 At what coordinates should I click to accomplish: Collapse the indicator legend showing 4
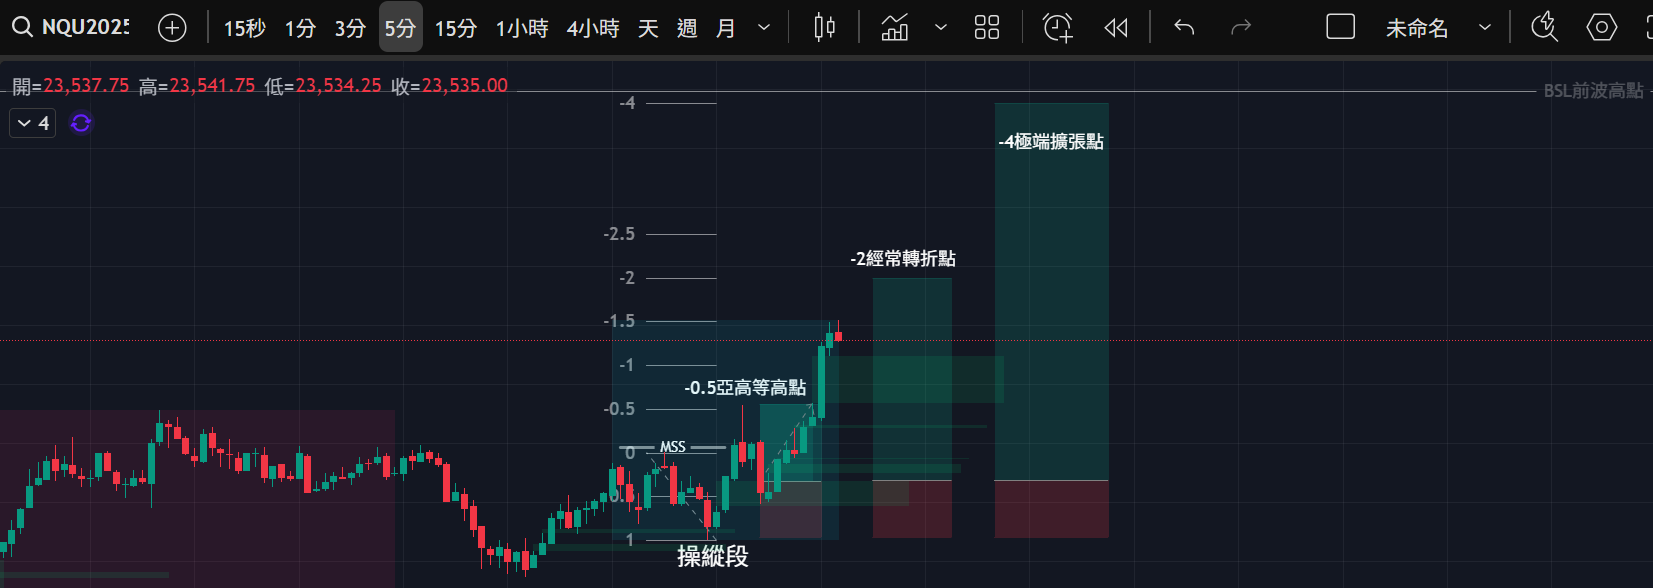[x=25, y=123]
